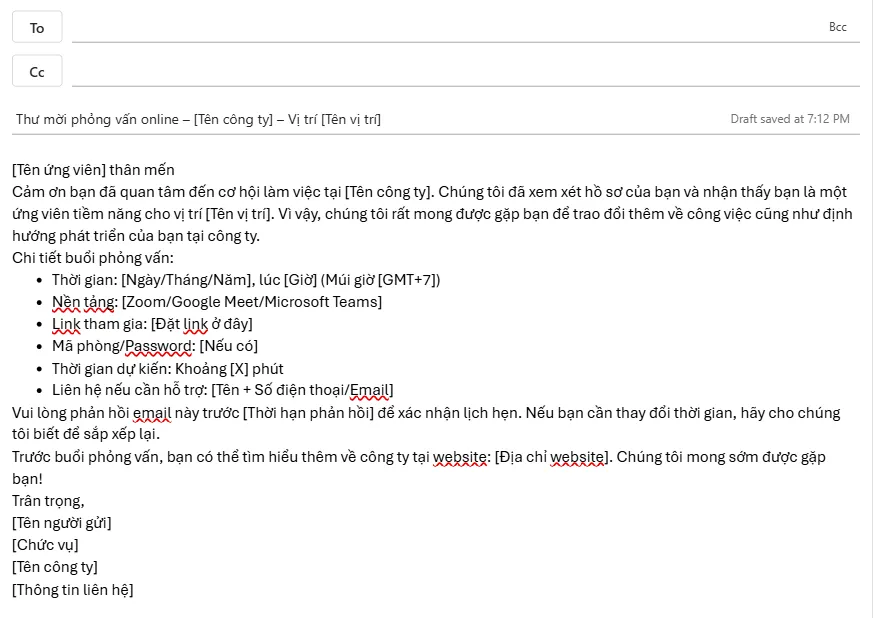This screenshot has width=873, height=618.
Task: Show the Bcc field
Action: click(x=837, y=27)
